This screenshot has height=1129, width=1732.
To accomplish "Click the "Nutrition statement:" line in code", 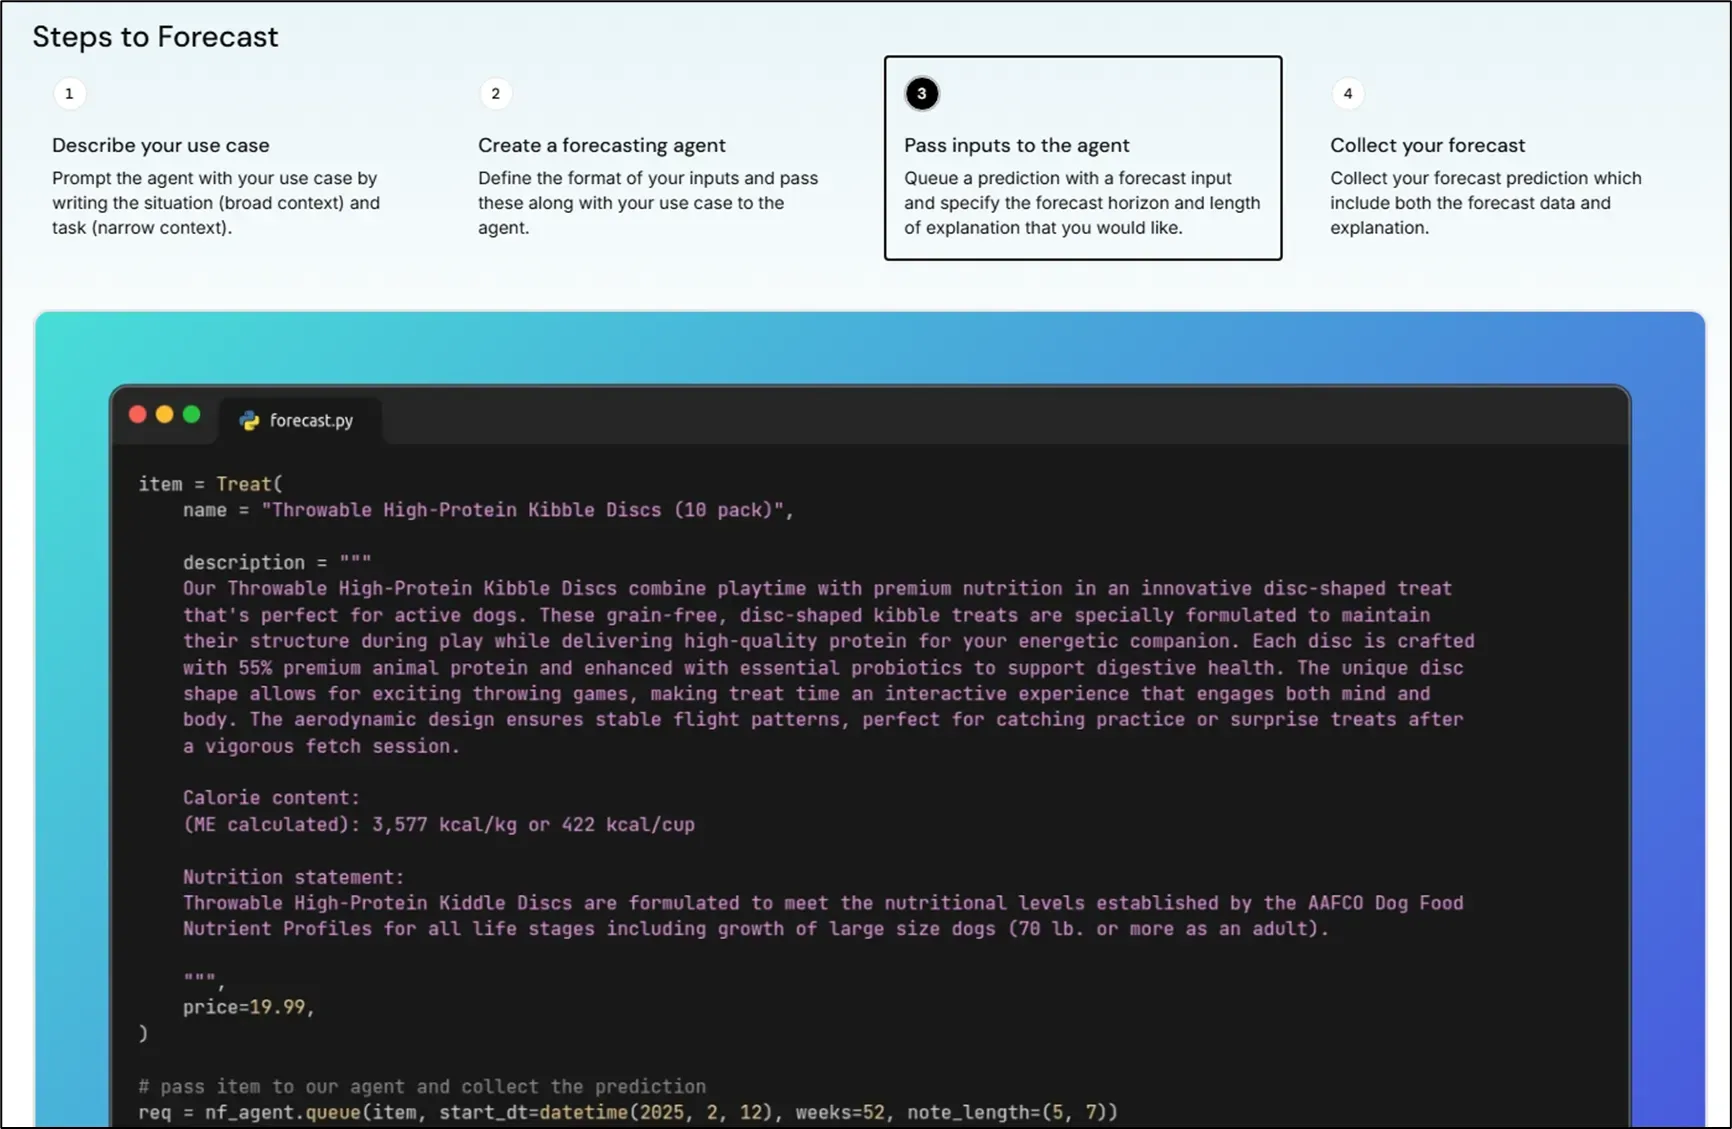I will tap(293, 877).
